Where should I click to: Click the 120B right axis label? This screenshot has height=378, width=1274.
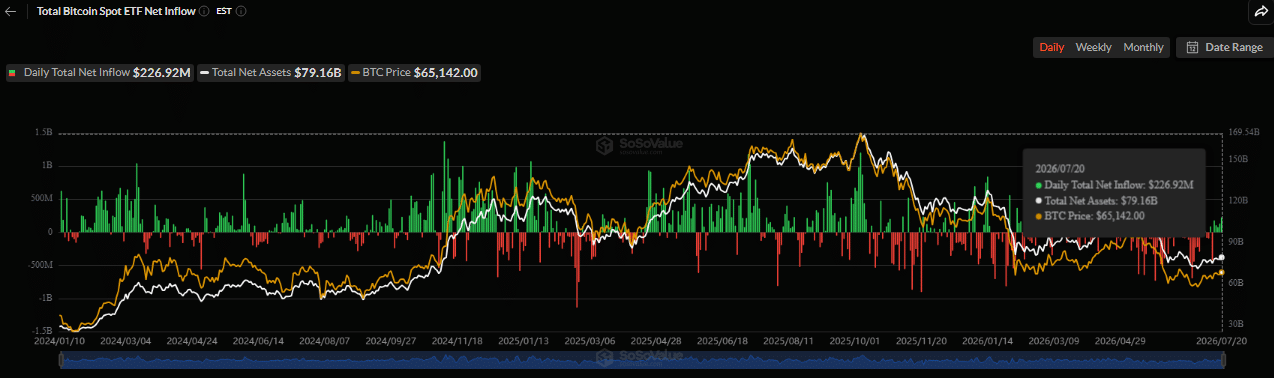click(x=1239, y=201)
